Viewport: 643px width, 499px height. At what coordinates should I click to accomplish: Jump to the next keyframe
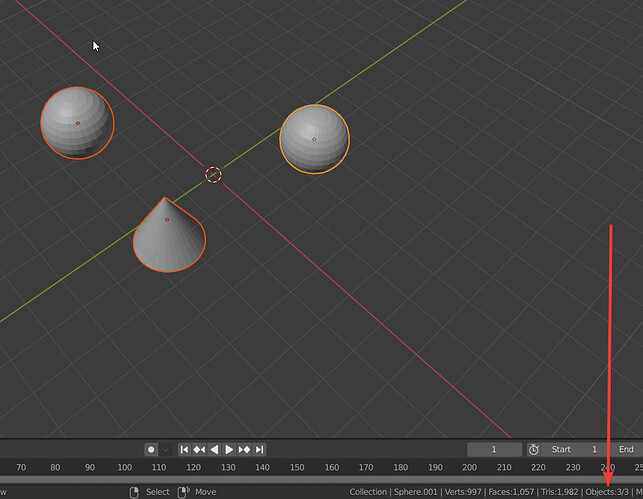tap(244, 450)
